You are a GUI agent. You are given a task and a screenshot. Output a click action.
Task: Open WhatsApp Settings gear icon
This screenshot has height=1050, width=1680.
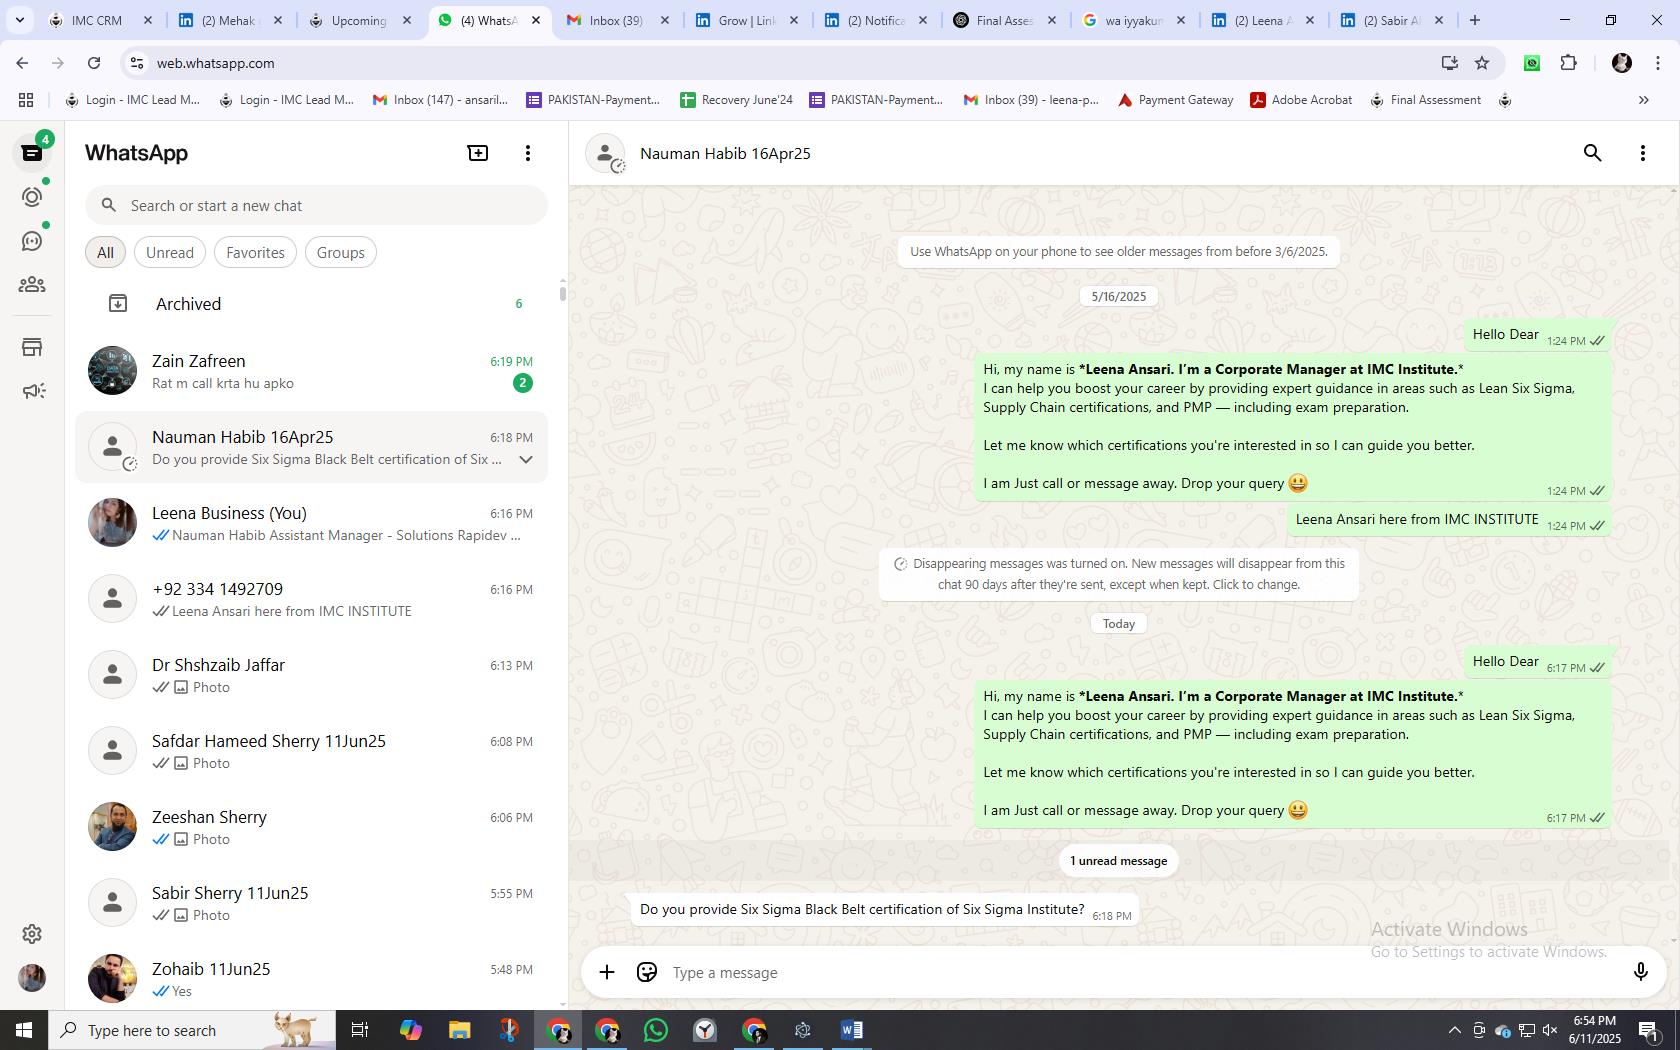tap(32, 934)
